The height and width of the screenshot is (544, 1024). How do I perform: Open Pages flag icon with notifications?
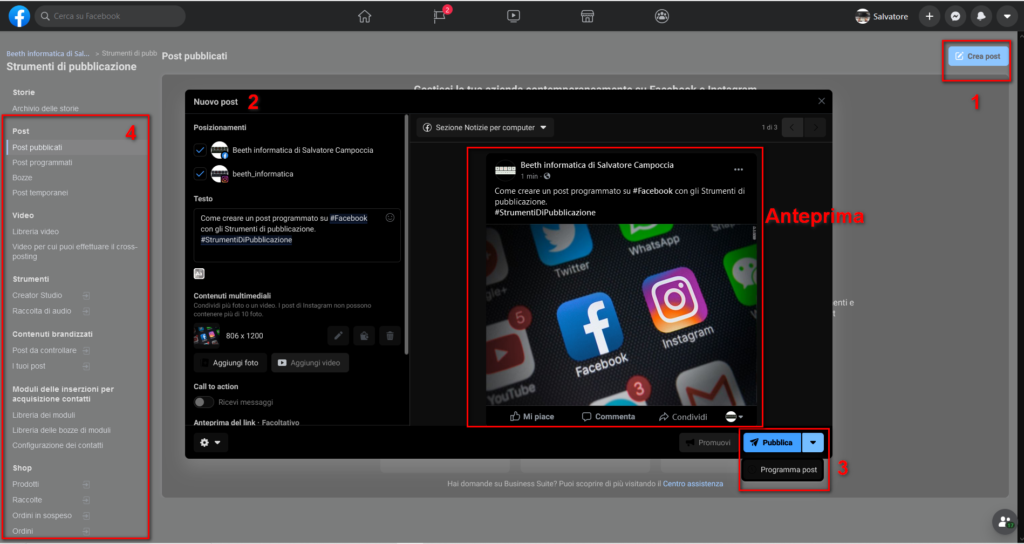440,17
